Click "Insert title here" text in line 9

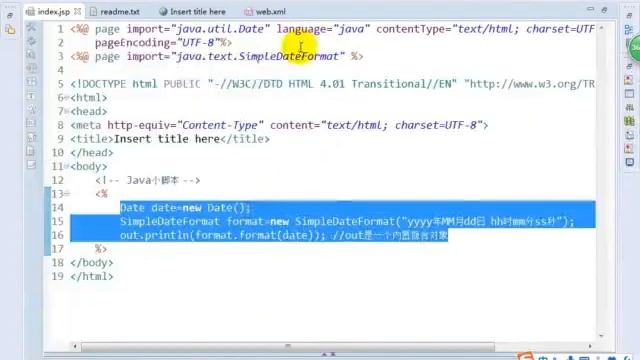click(x=167, y=139)
